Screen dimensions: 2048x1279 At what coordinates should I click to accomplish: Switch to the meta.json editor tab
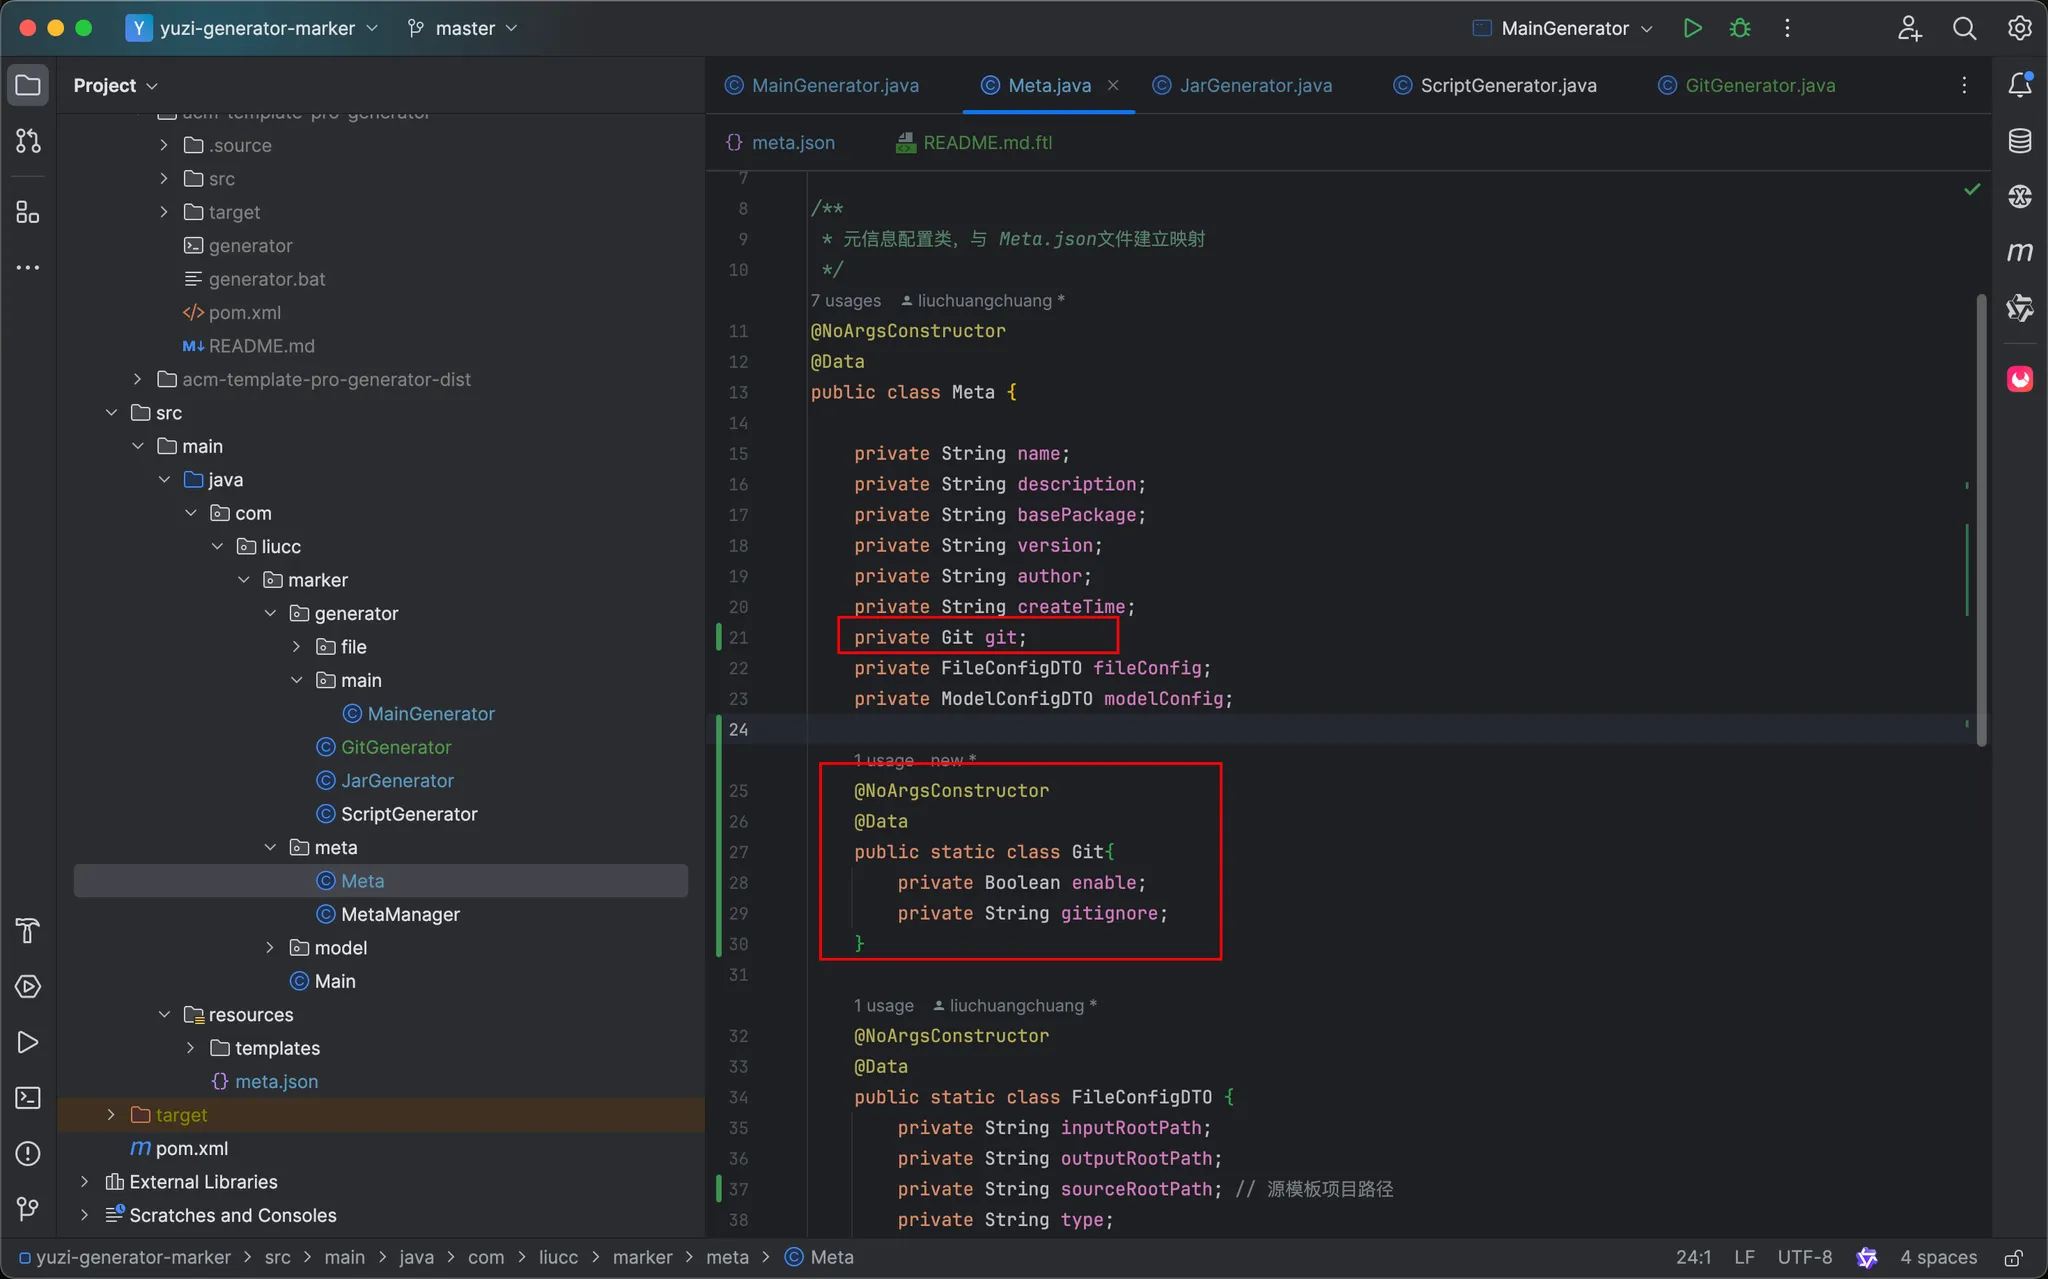(x=792, y=142)
